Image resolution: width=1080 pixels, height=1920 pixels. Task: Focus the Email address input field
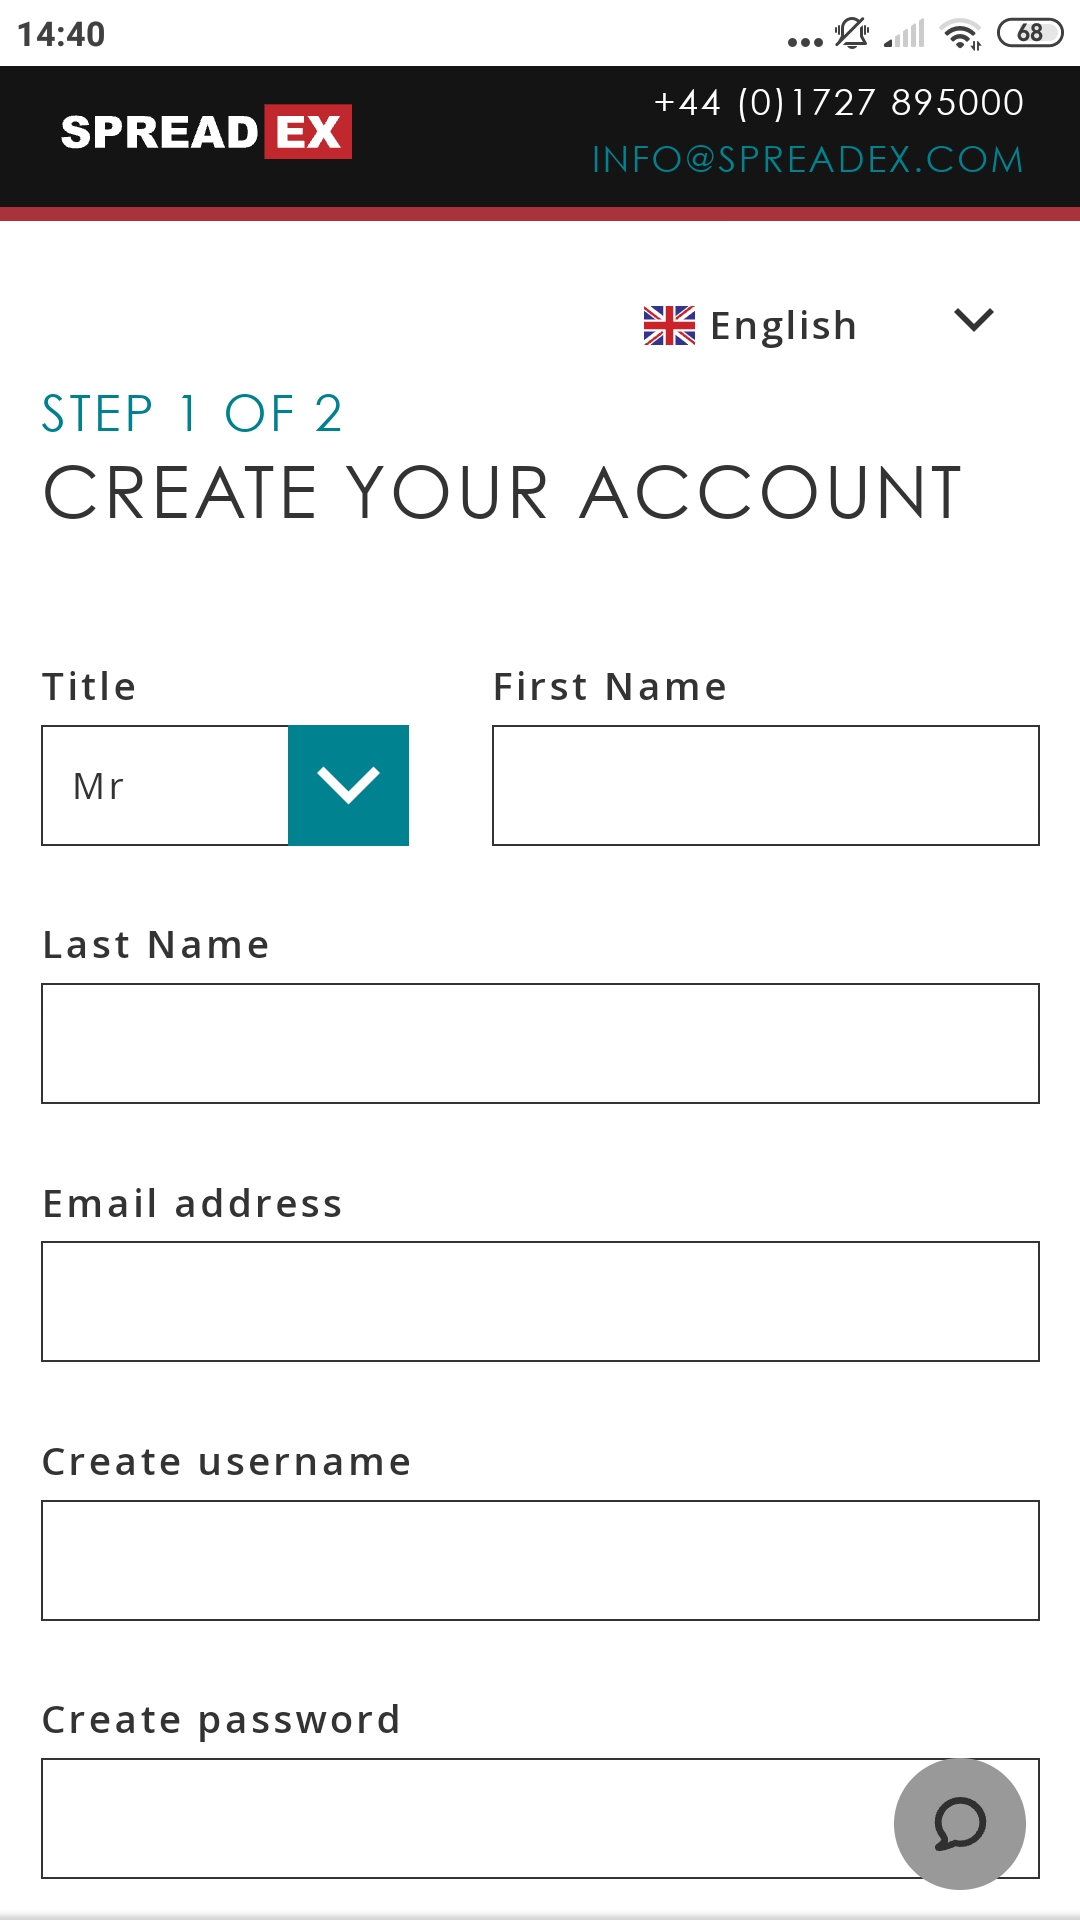click(x=540, y=1301)
